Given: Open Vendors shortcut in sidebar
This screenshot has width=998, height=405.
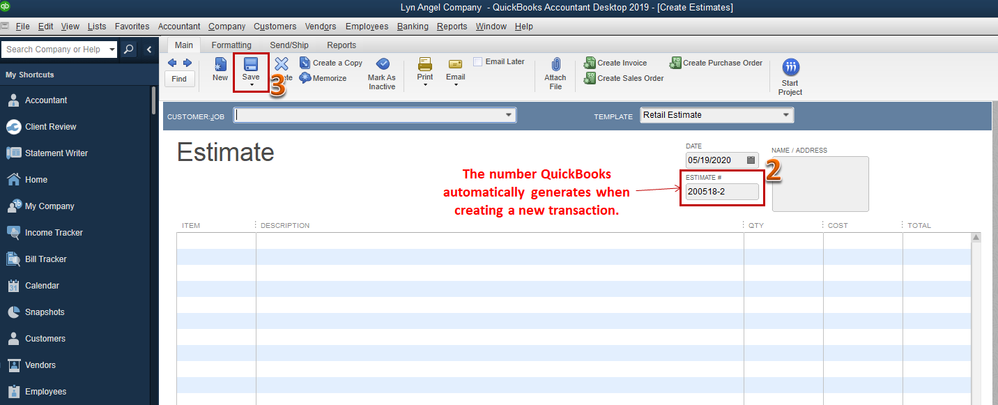Looking at the screenshot, I should click(40, 365).
